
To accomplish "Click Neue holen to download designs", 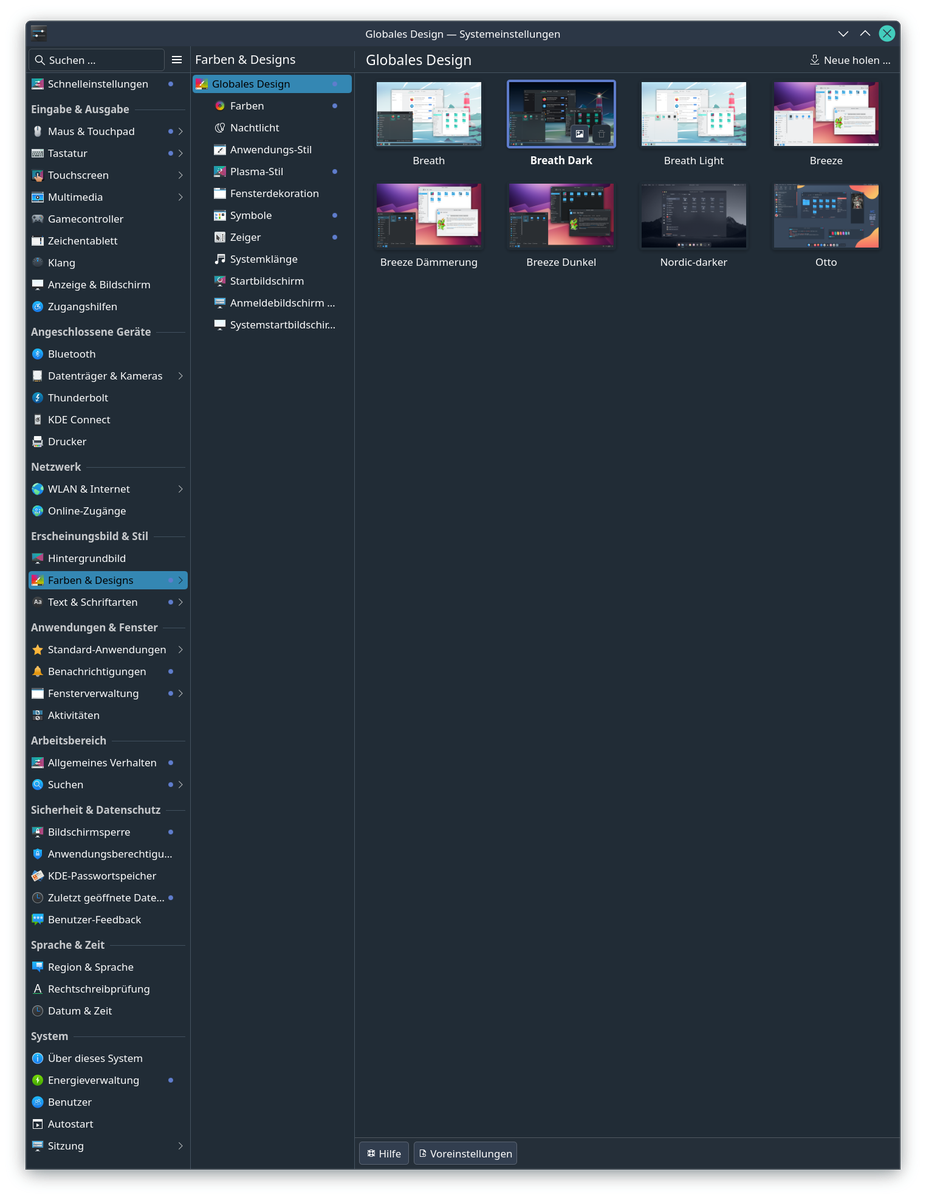I will tap(850, 60).
